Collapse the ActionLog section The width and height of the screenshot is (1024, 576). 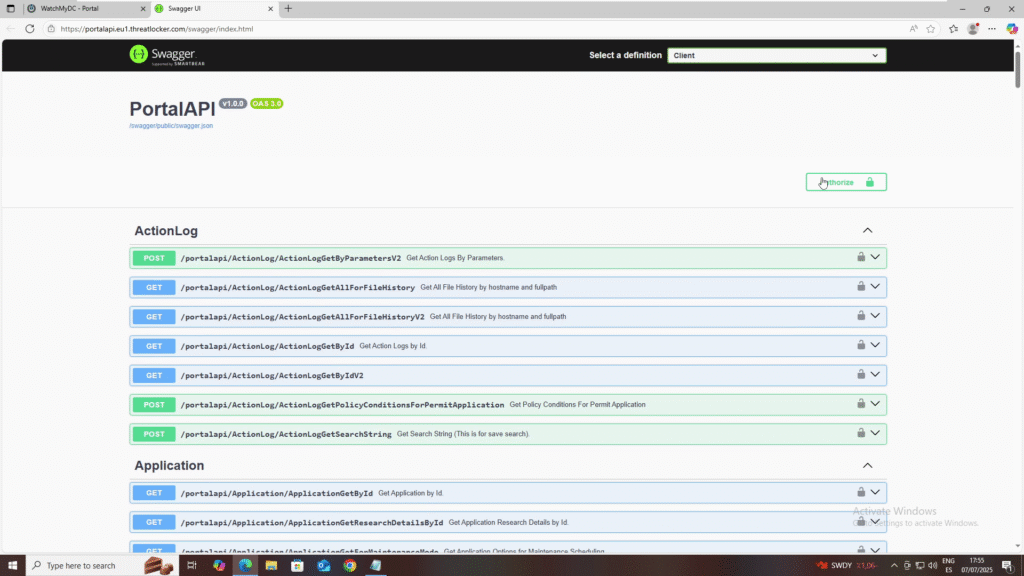[867, 231]
